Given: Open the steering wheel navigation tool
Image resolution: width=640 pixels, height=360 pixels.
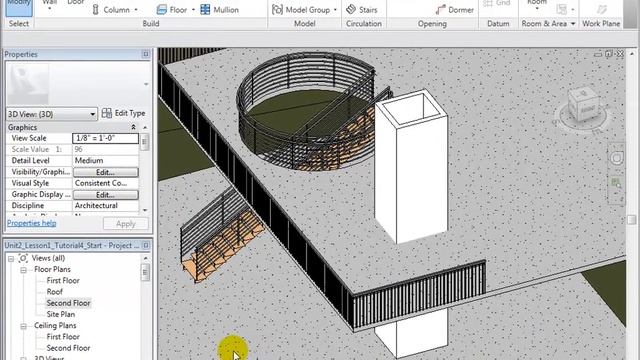Looking at the screenshot, I should [x=616, y=158].
